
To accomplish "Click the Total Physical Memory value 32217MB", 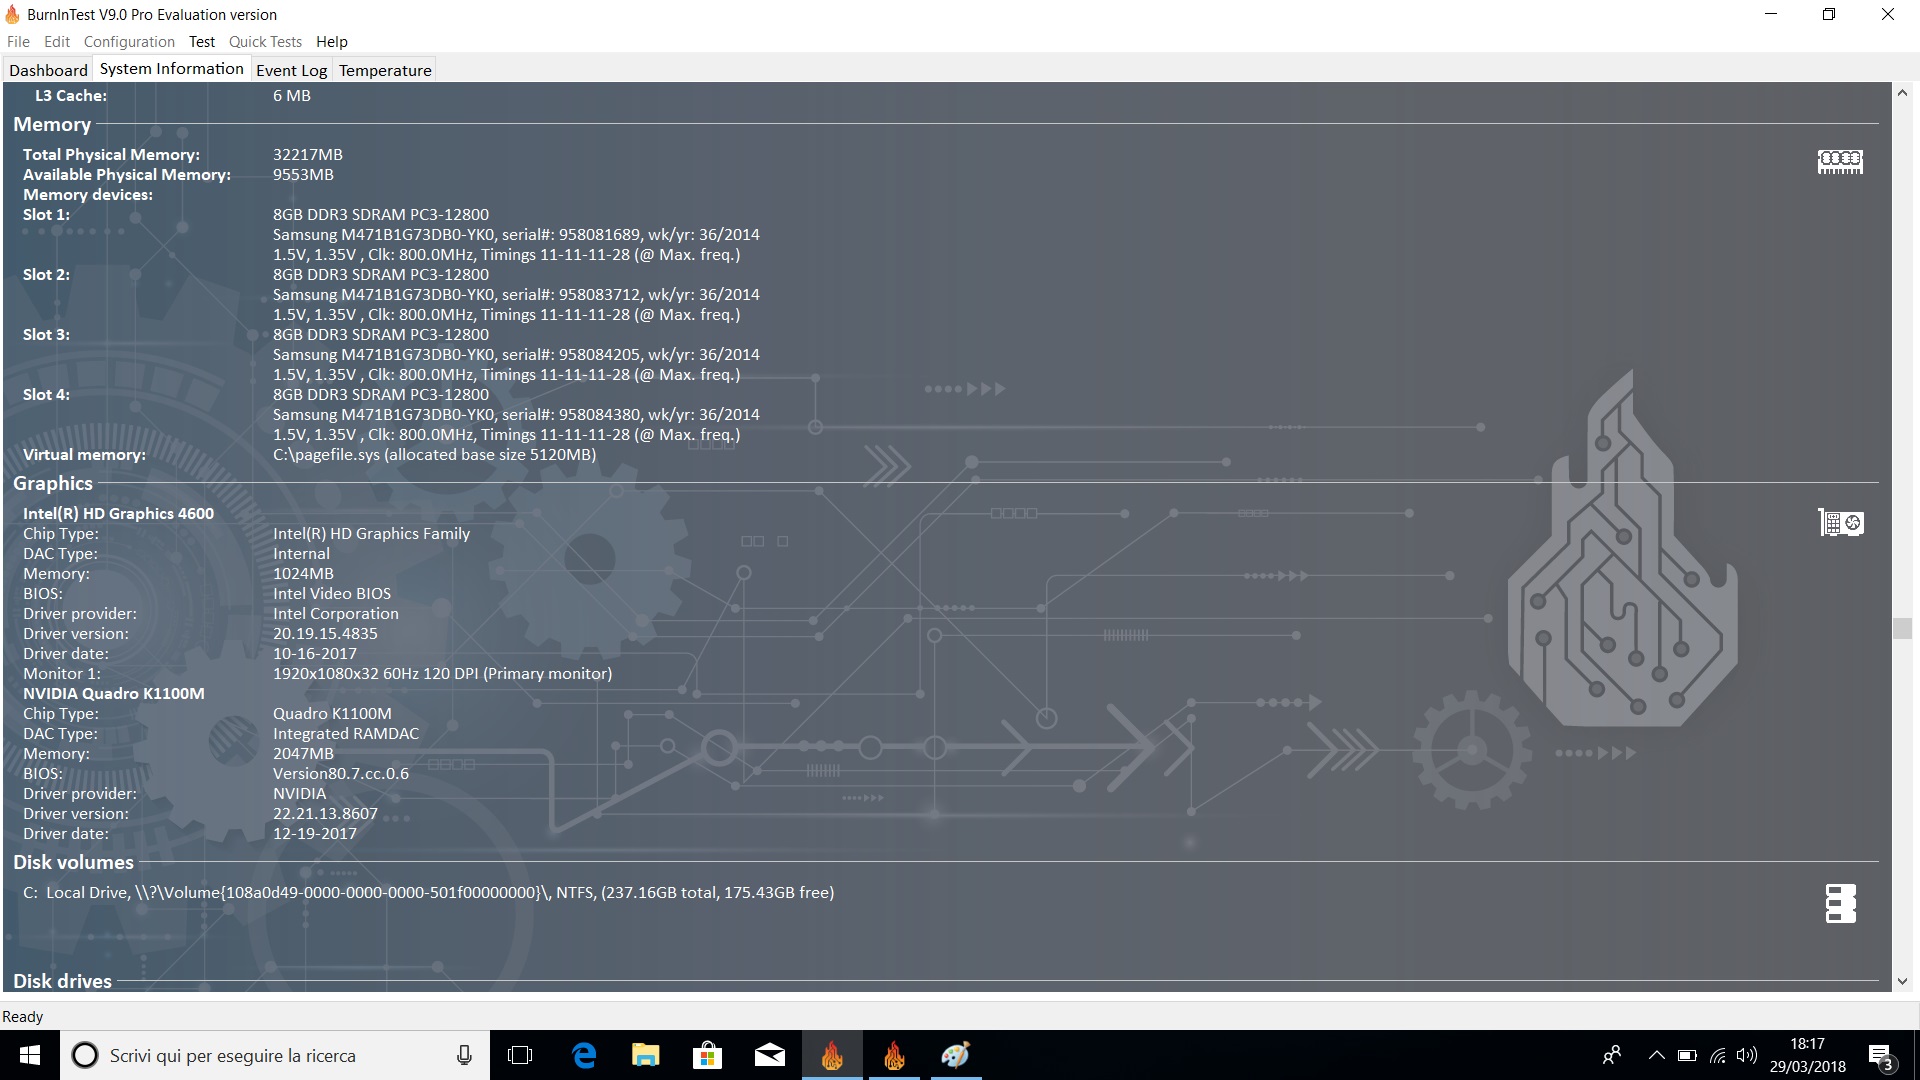I will 308,154.
